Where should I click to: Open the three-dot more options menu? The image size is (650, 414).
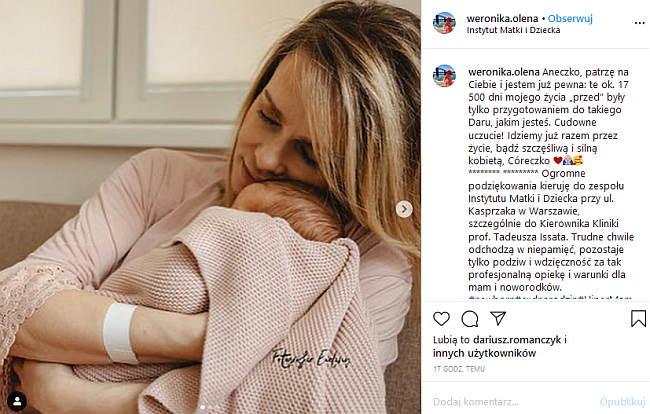[640, 23]
